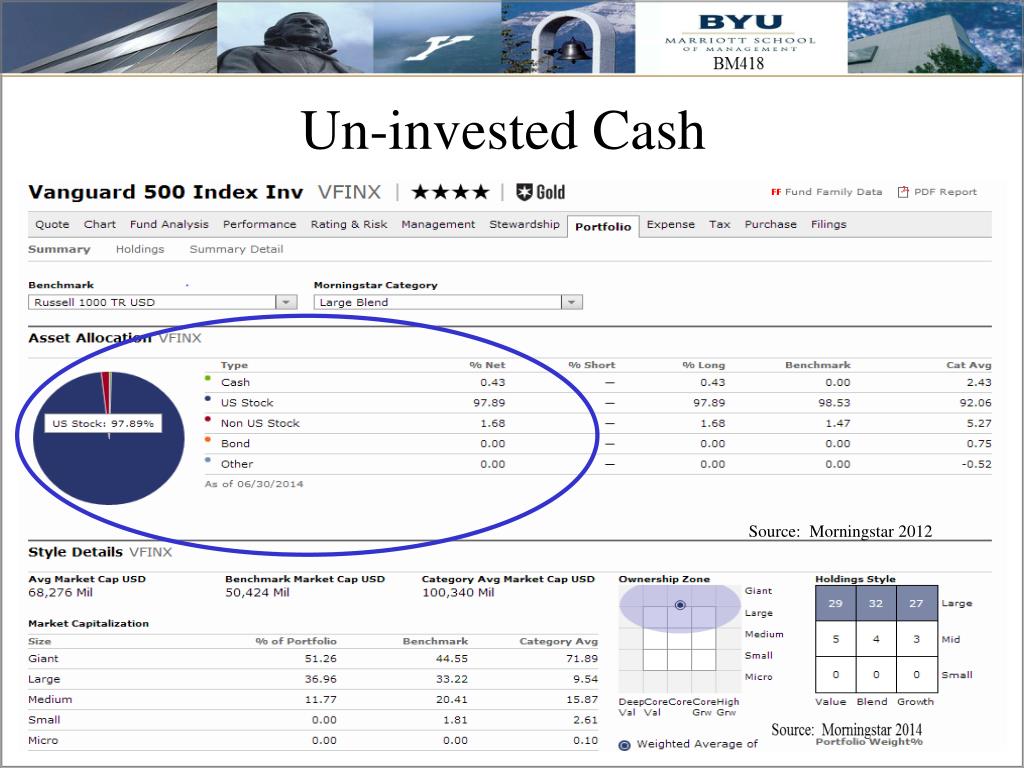The image size is (1024, 768).
Task: Click the US Stock row label
Action: (x=247, y=403)
